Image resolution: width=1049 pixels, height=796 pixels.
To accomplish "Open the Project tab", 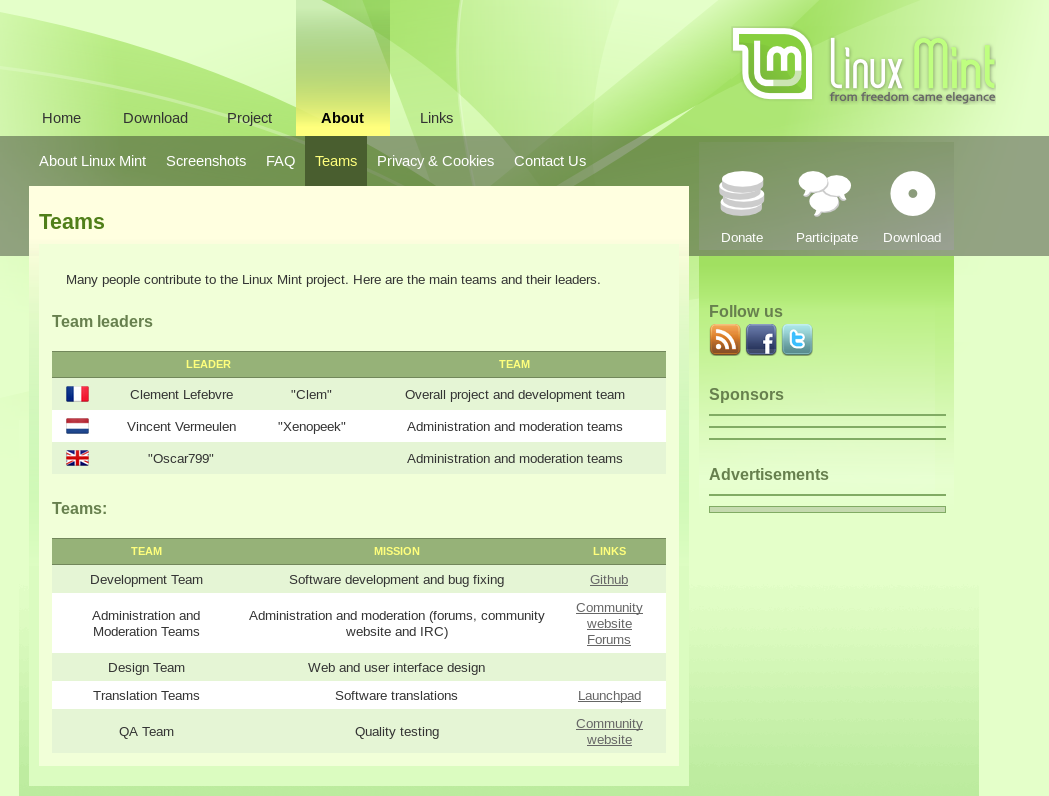I will 249,118.
